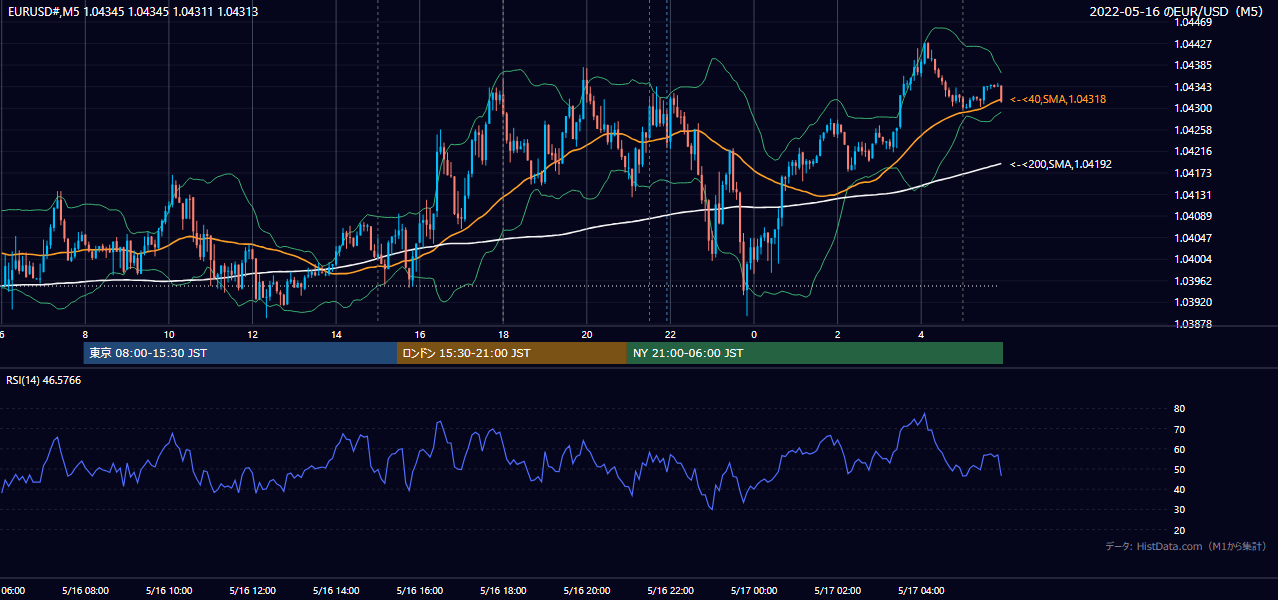Click price axis value 1.04427
The width and height of the screenshot is (1278, 600).
click(x=1193, y=44)
